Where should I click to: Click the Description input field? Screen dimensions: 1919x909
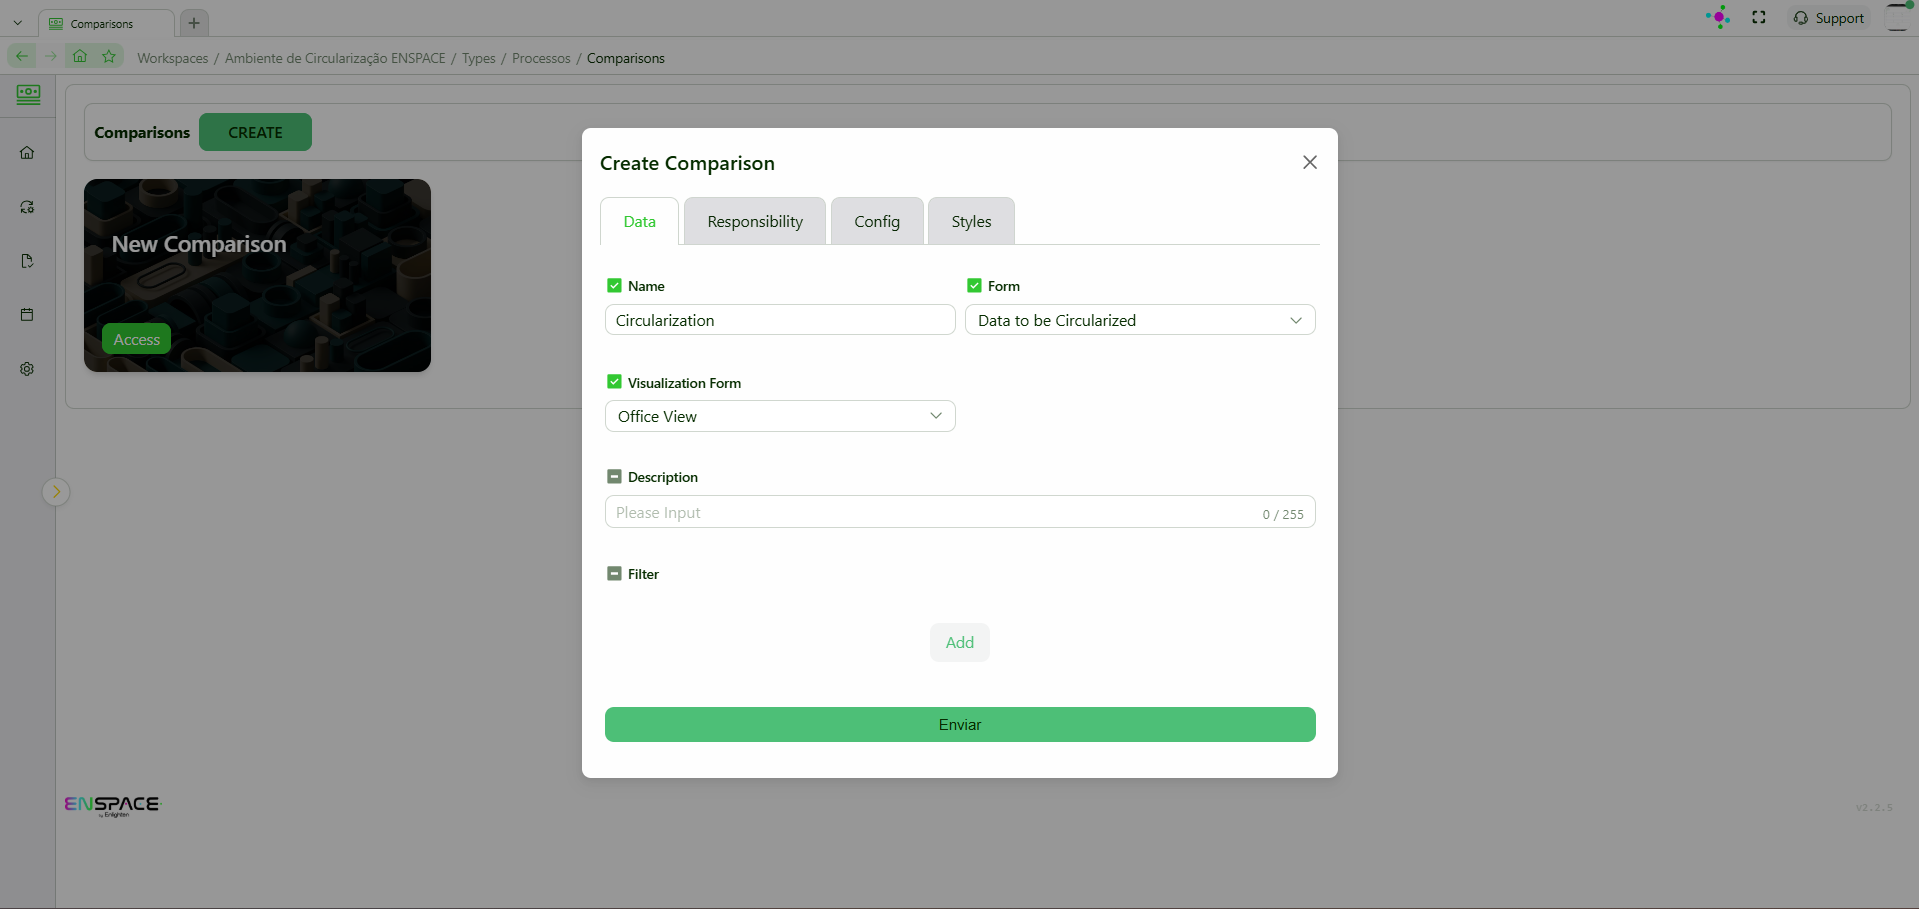pos(960,512)
